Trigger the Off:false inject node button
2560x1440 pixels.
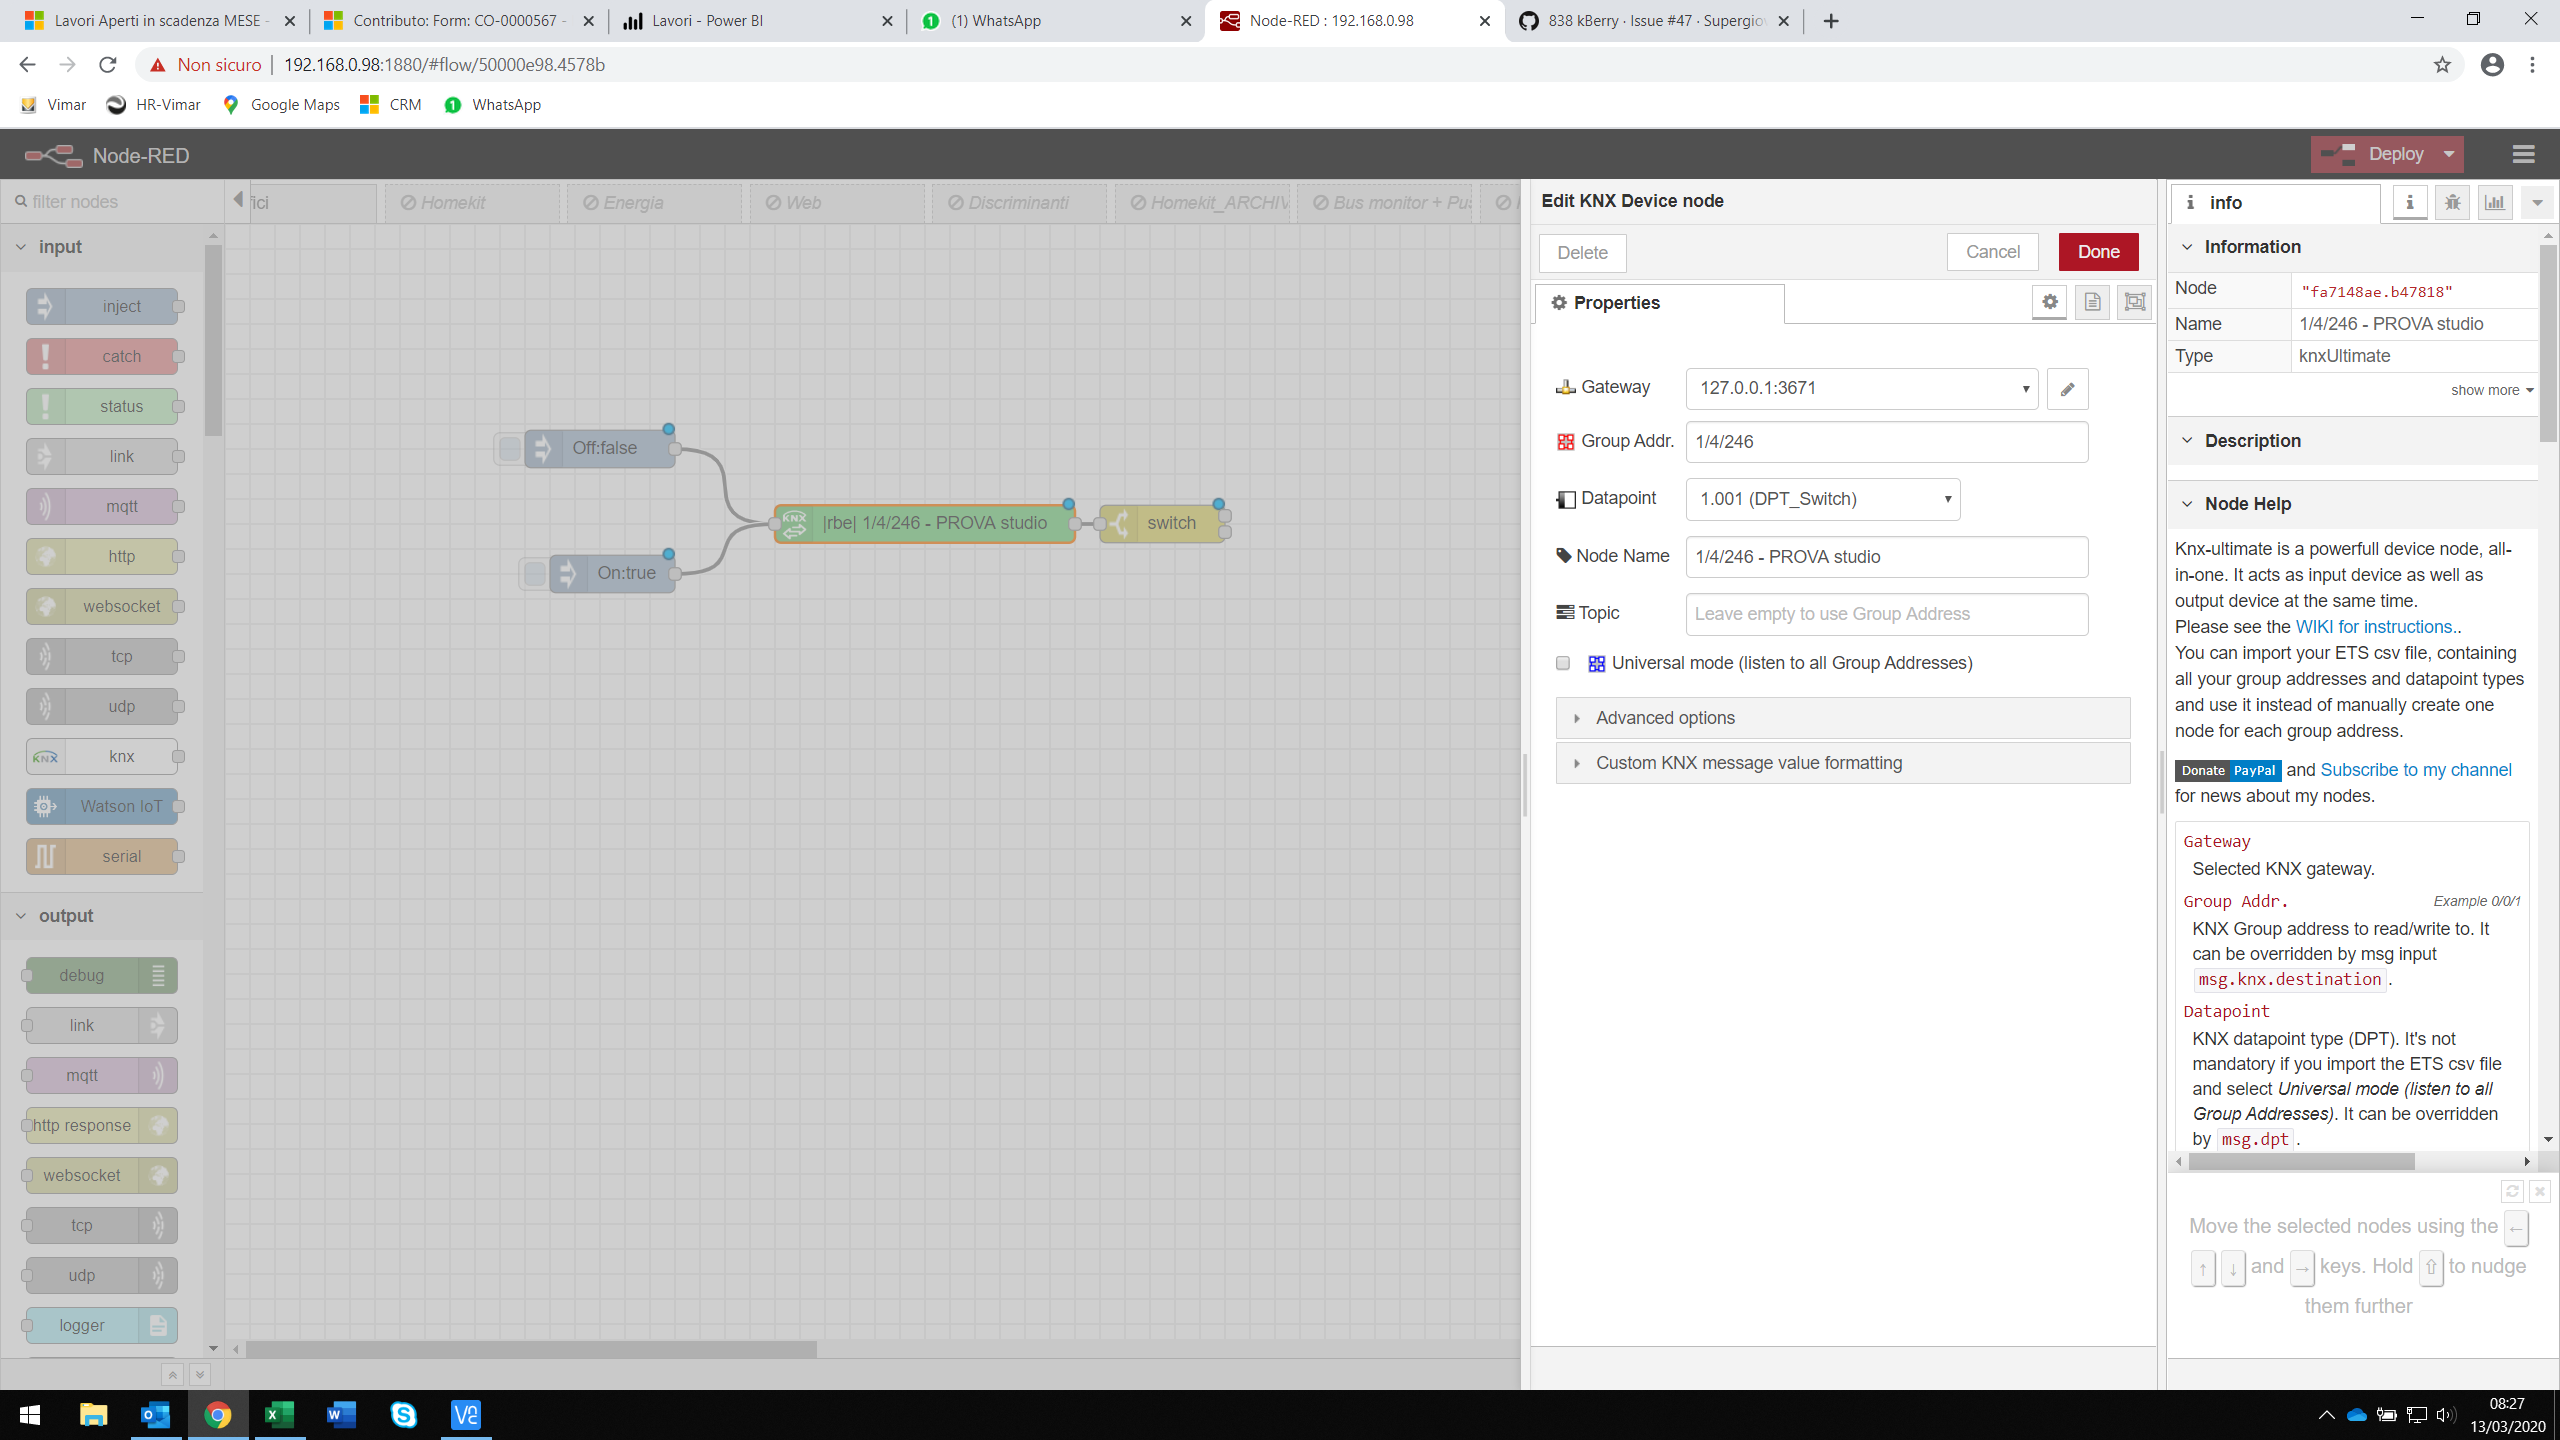(509, 448)
